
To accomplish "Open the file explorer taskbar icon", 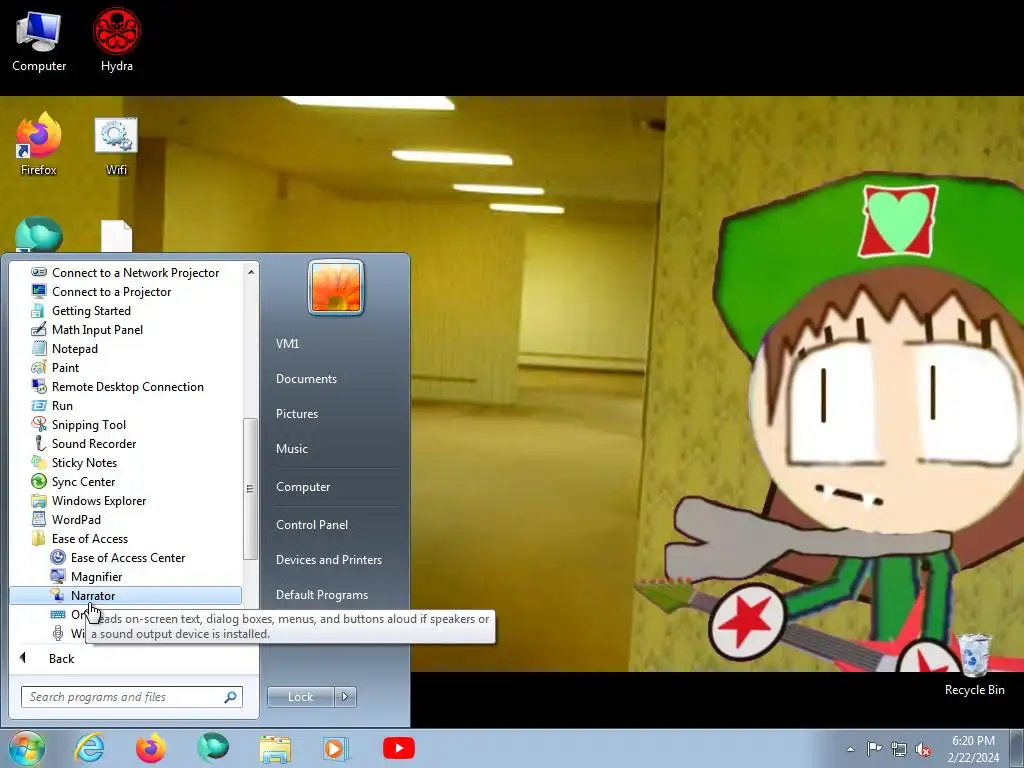I will [x=275, y=748].
